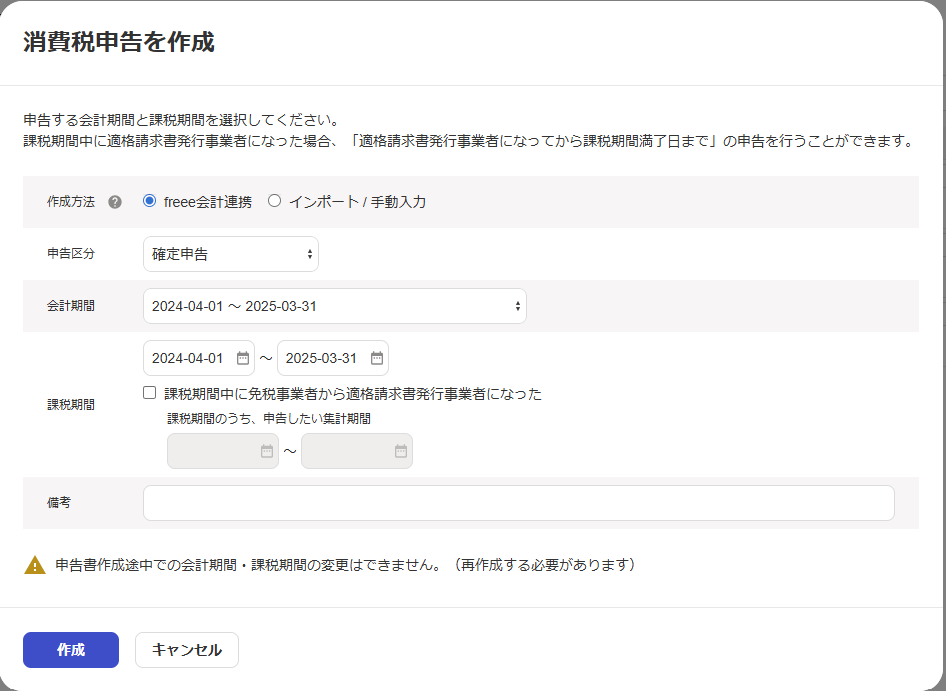Click the 課税期間のうち、申告したい集計期間 label

[x=269, y=419]
